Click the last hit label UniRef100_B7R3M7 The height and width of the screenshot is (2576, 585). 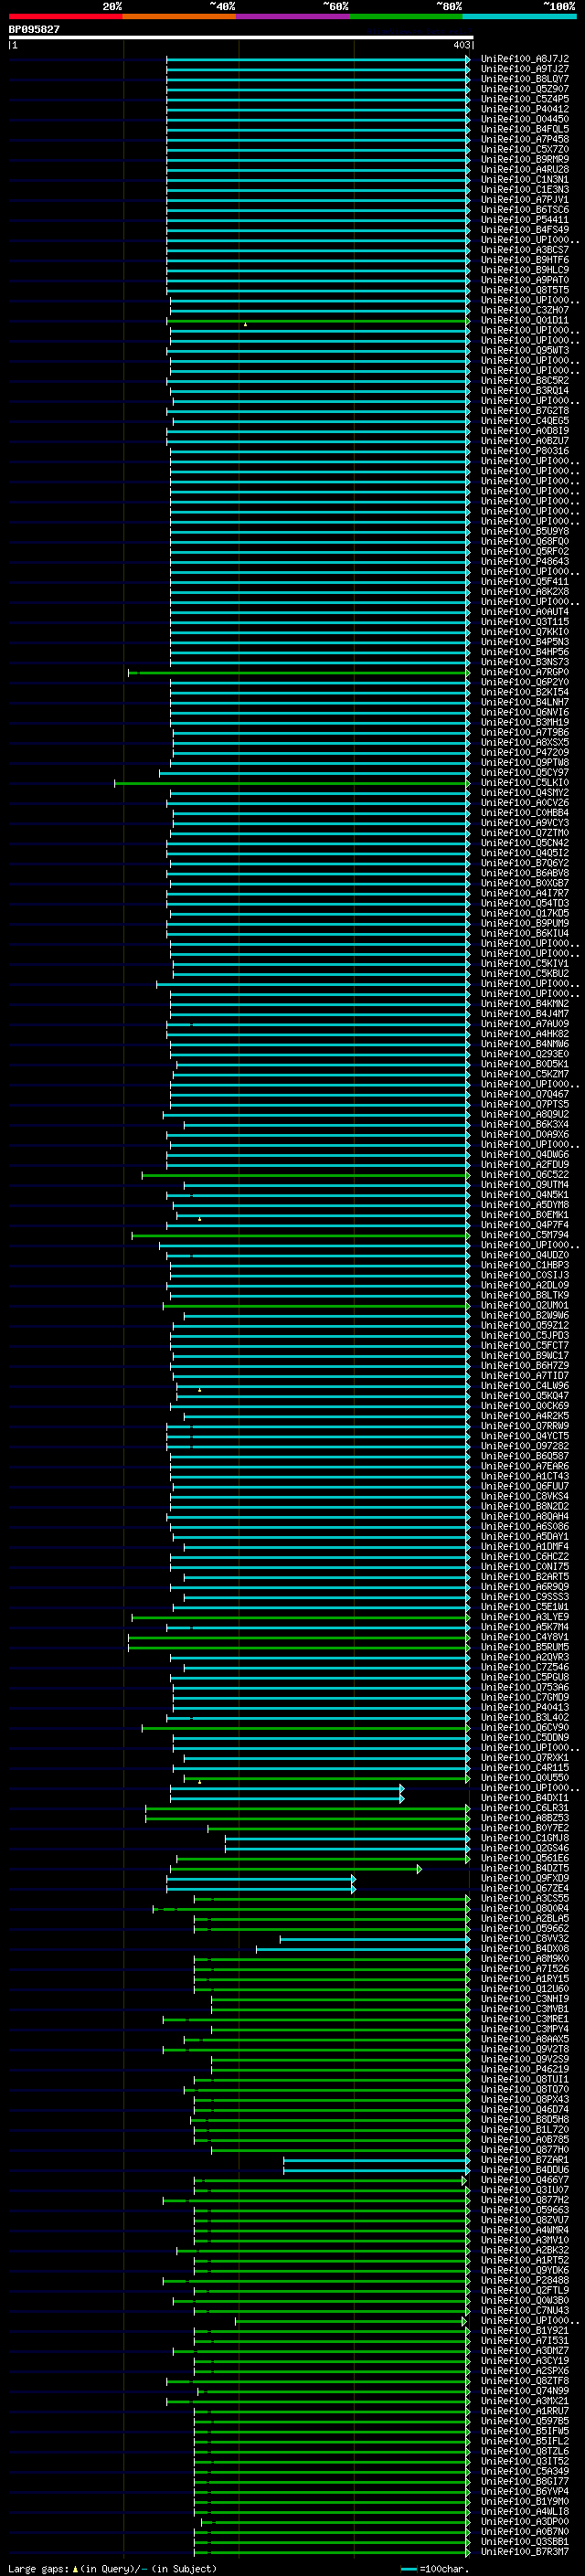coord(525,2552)
